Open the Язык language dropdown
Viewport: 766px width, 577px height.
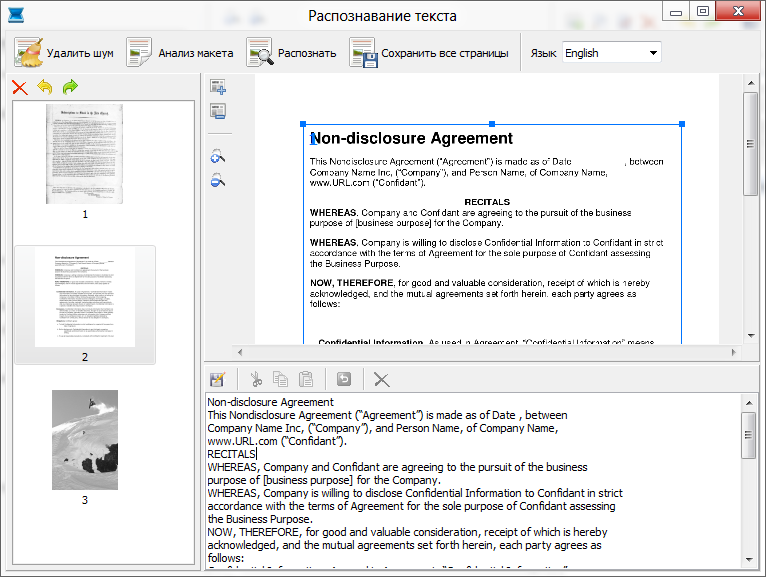pos(611,53)
